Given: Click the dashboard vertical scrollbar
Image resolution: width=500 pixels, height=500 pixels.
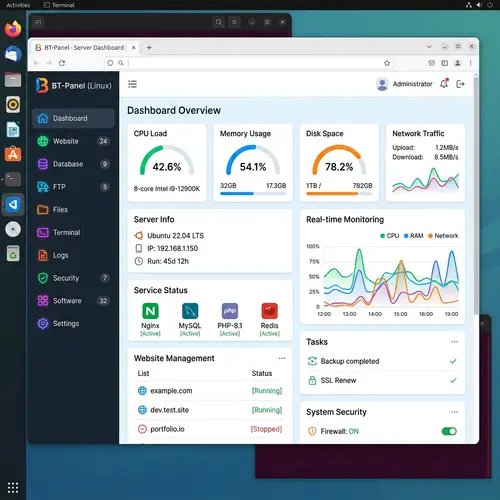Looking at the screenshot, I should [x=476, y=195].
